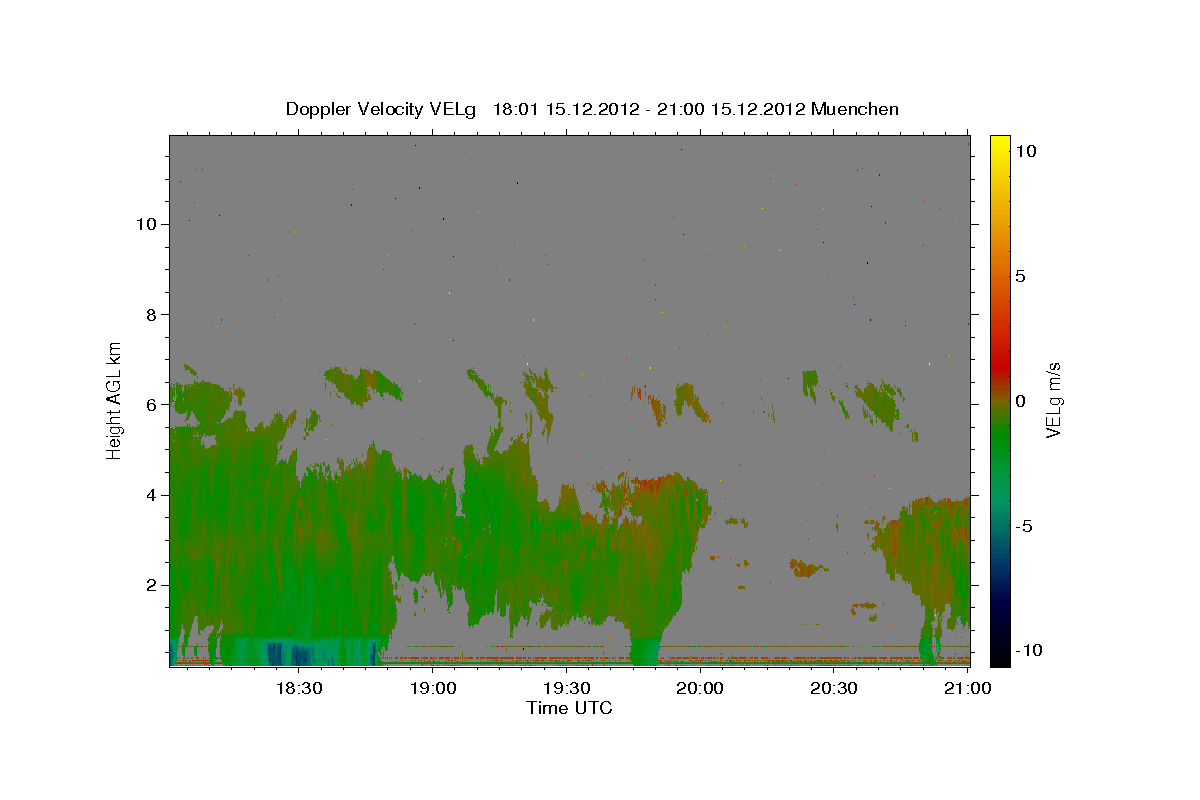Click the 19:30 time tick label
Screen dimensions: 1200x800
[566, 688]
